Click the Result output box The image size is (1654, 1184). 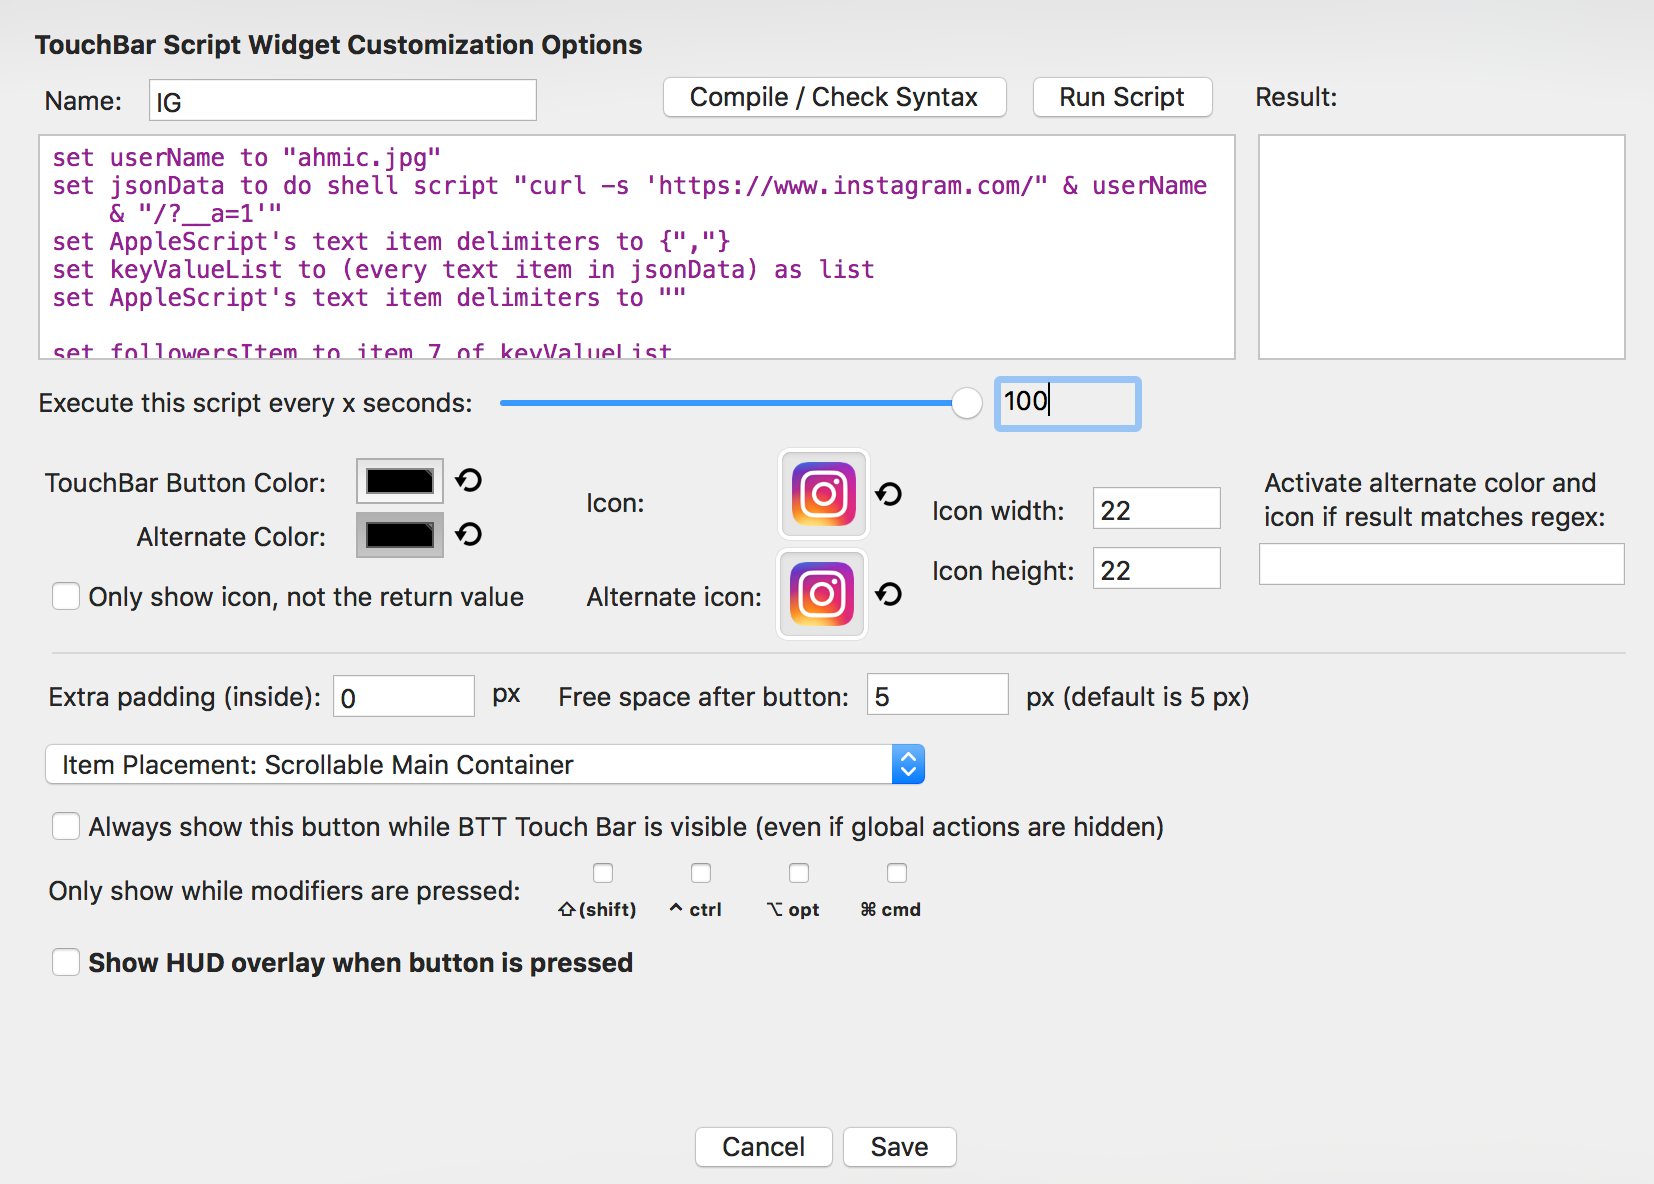[x=1441, y=247]
